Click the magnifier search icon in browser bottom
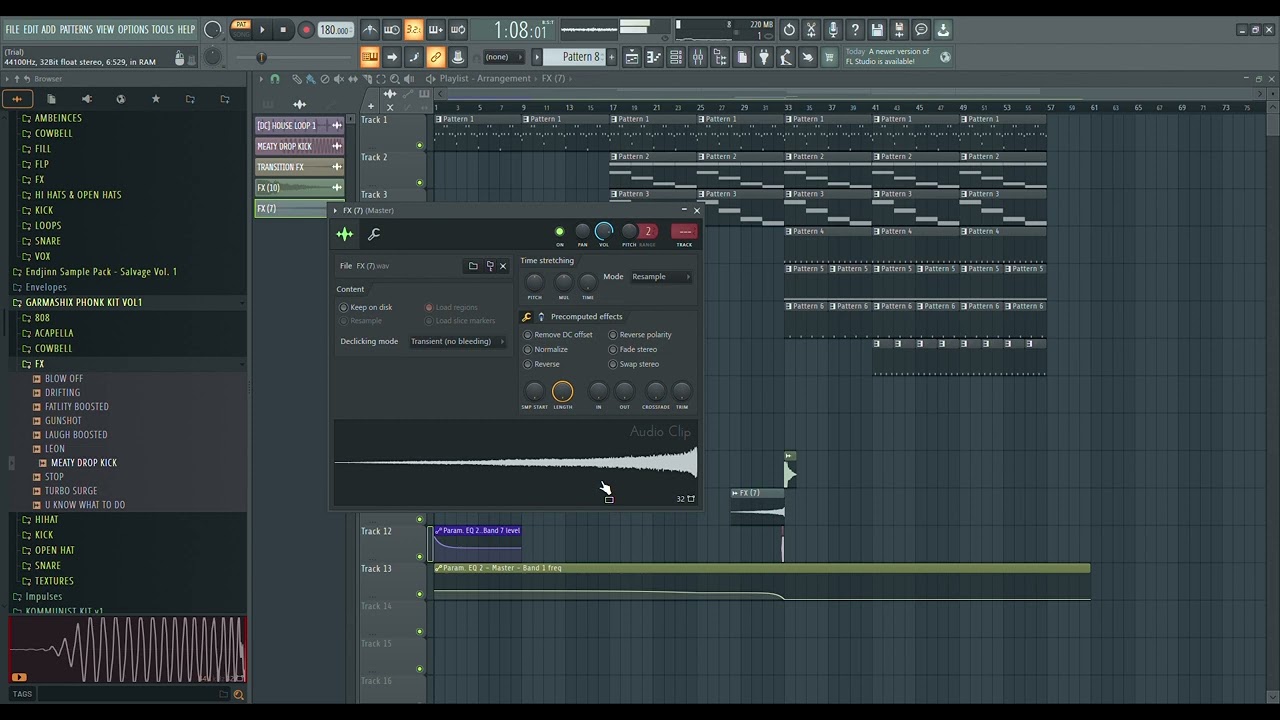The width and height of the screenshot is (1280, 720). 238,694
